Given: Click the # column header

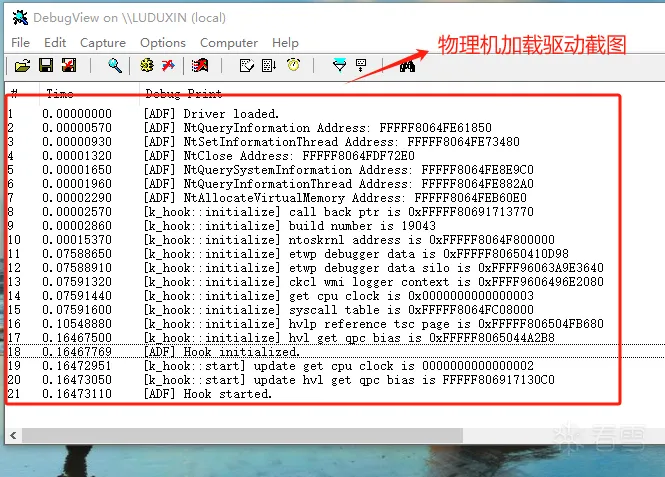Looking at the screenshot, I should (14, 93).
